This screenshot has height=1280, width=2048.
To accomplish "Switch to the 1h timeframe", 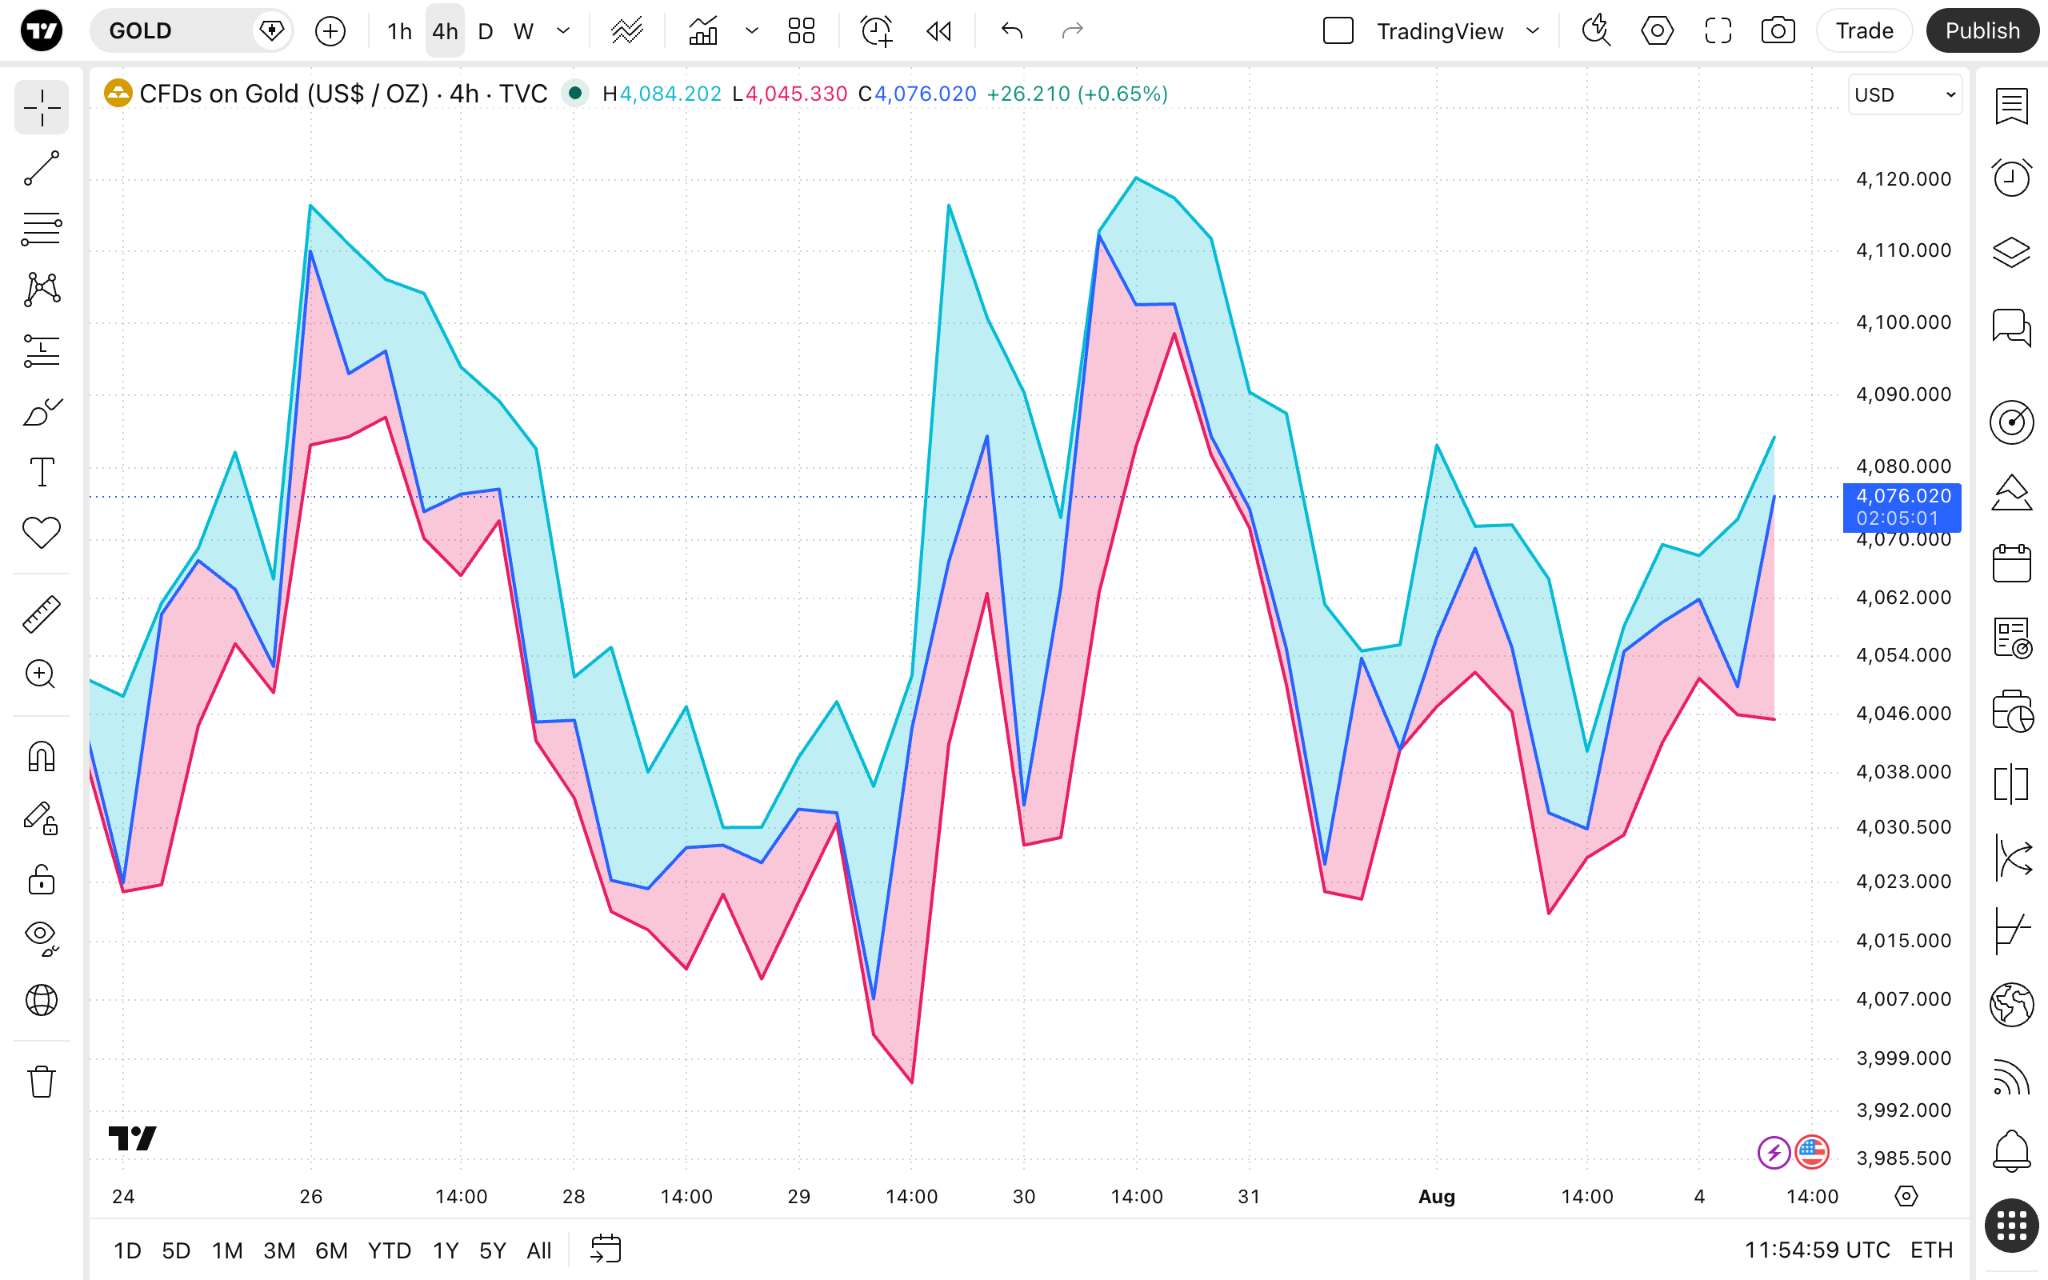I will tap(399, 31).
